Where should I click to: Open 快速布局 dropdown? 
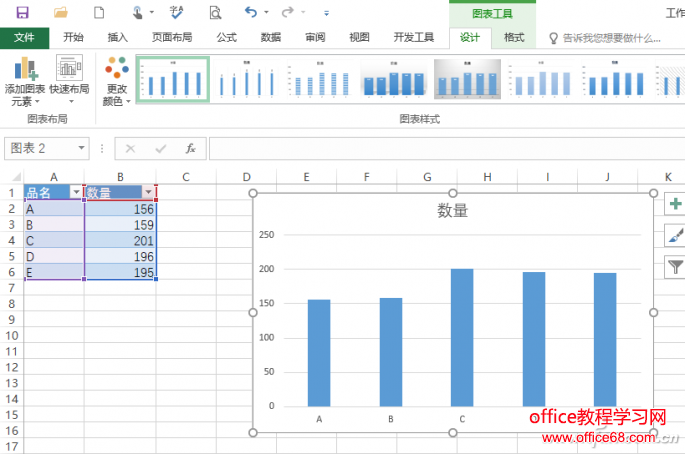pyautogui.click(x=69, y=80)
